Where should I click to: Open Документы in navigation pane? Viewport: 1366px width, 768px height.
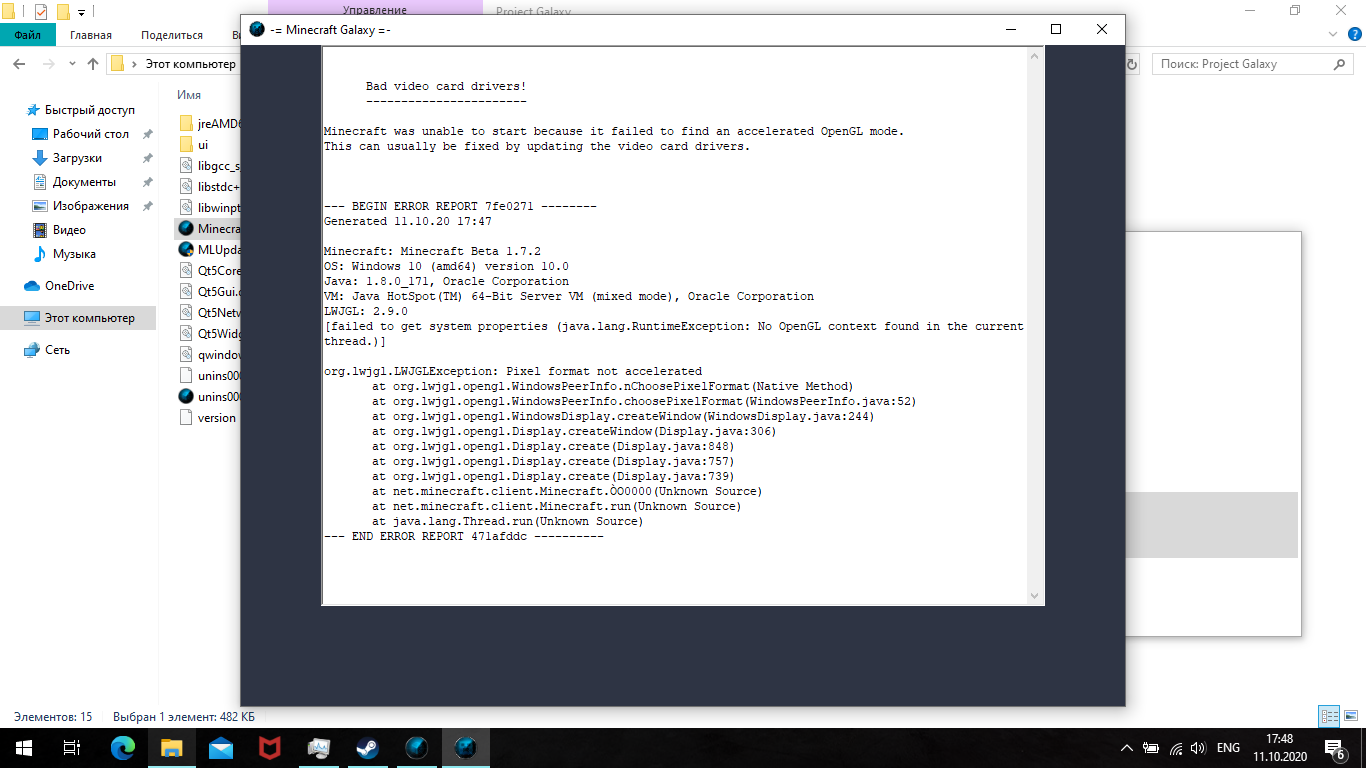tap(84, 182)
